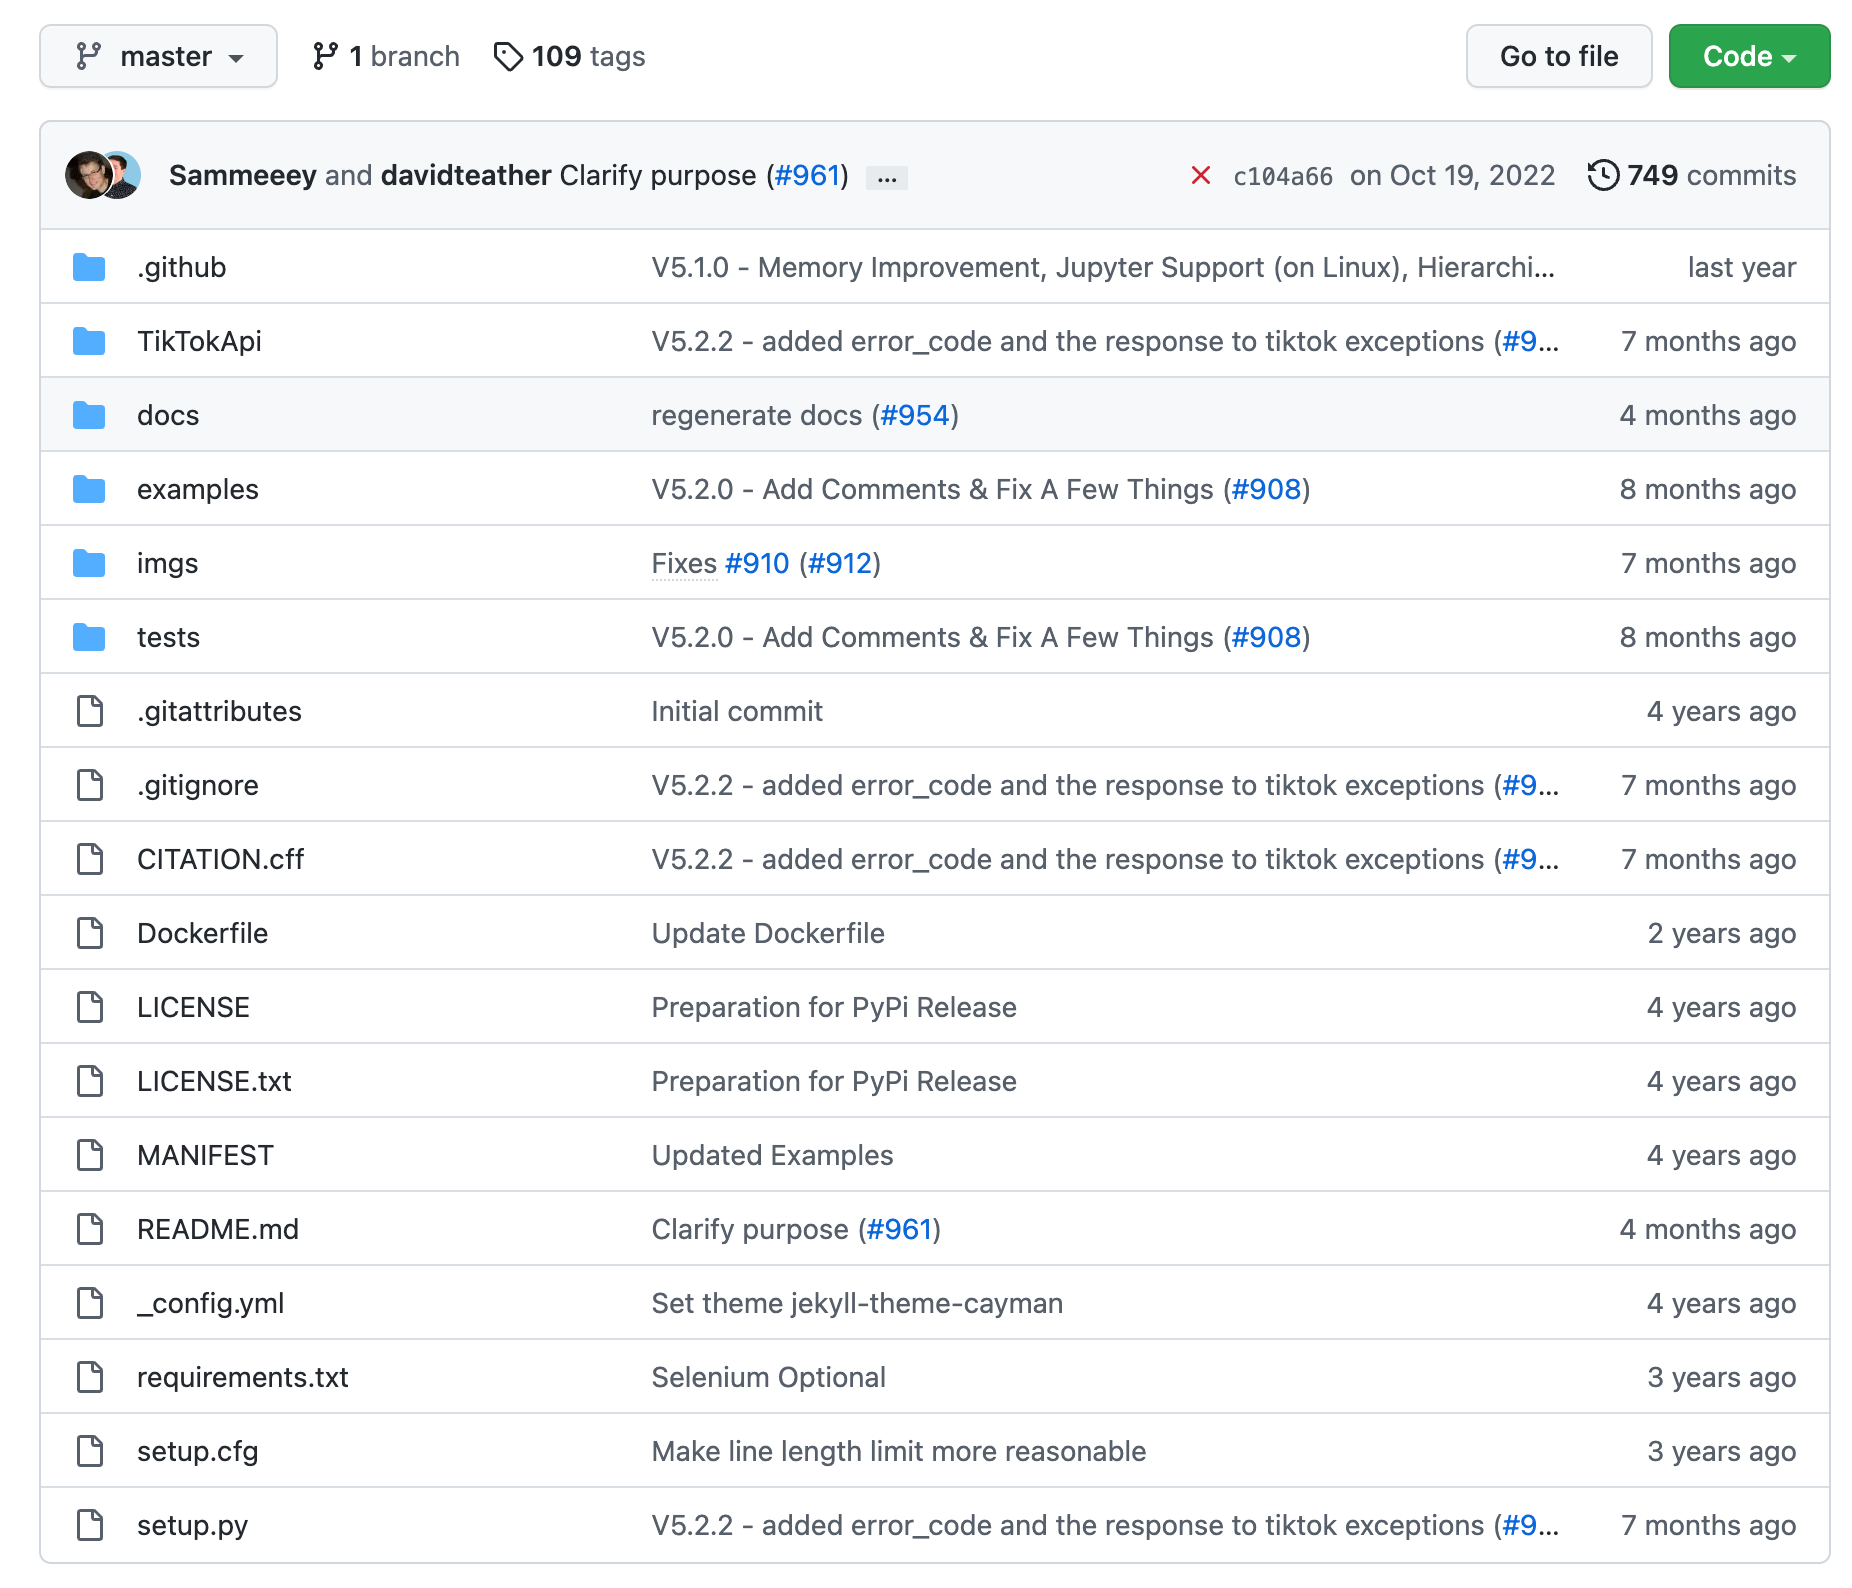Click the _config.yml file icon

coord(90,1303)
